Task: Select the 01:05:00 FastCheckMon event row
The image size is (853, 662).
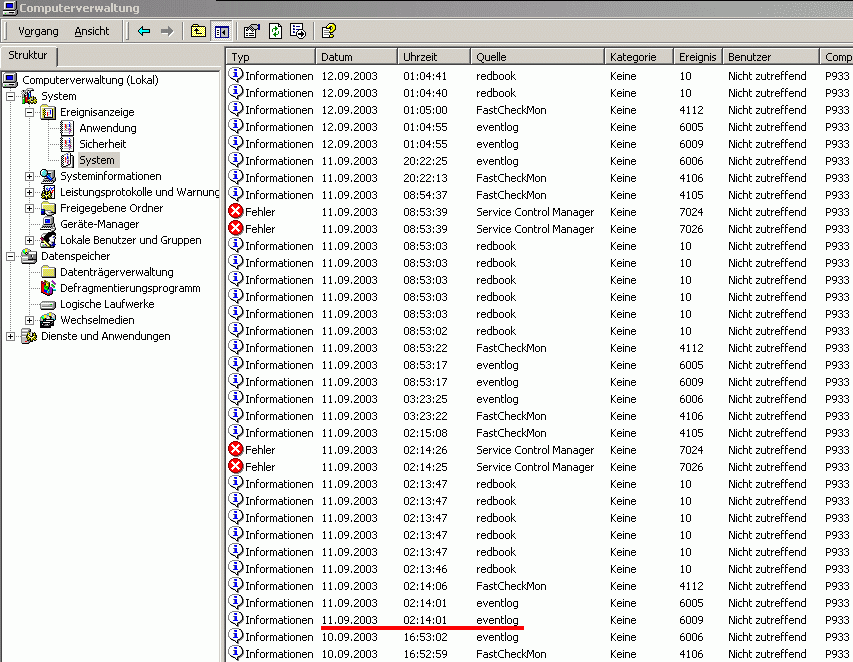Action: [x=540, y=110]
